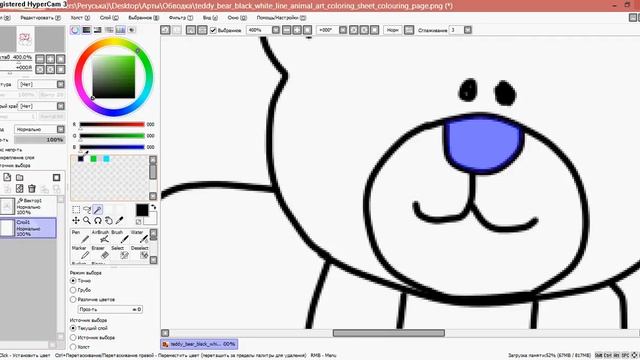Delete the current layer via trash icon
Image resolution: width=640 pixels, height=360 pixels.
click(32, 188)
